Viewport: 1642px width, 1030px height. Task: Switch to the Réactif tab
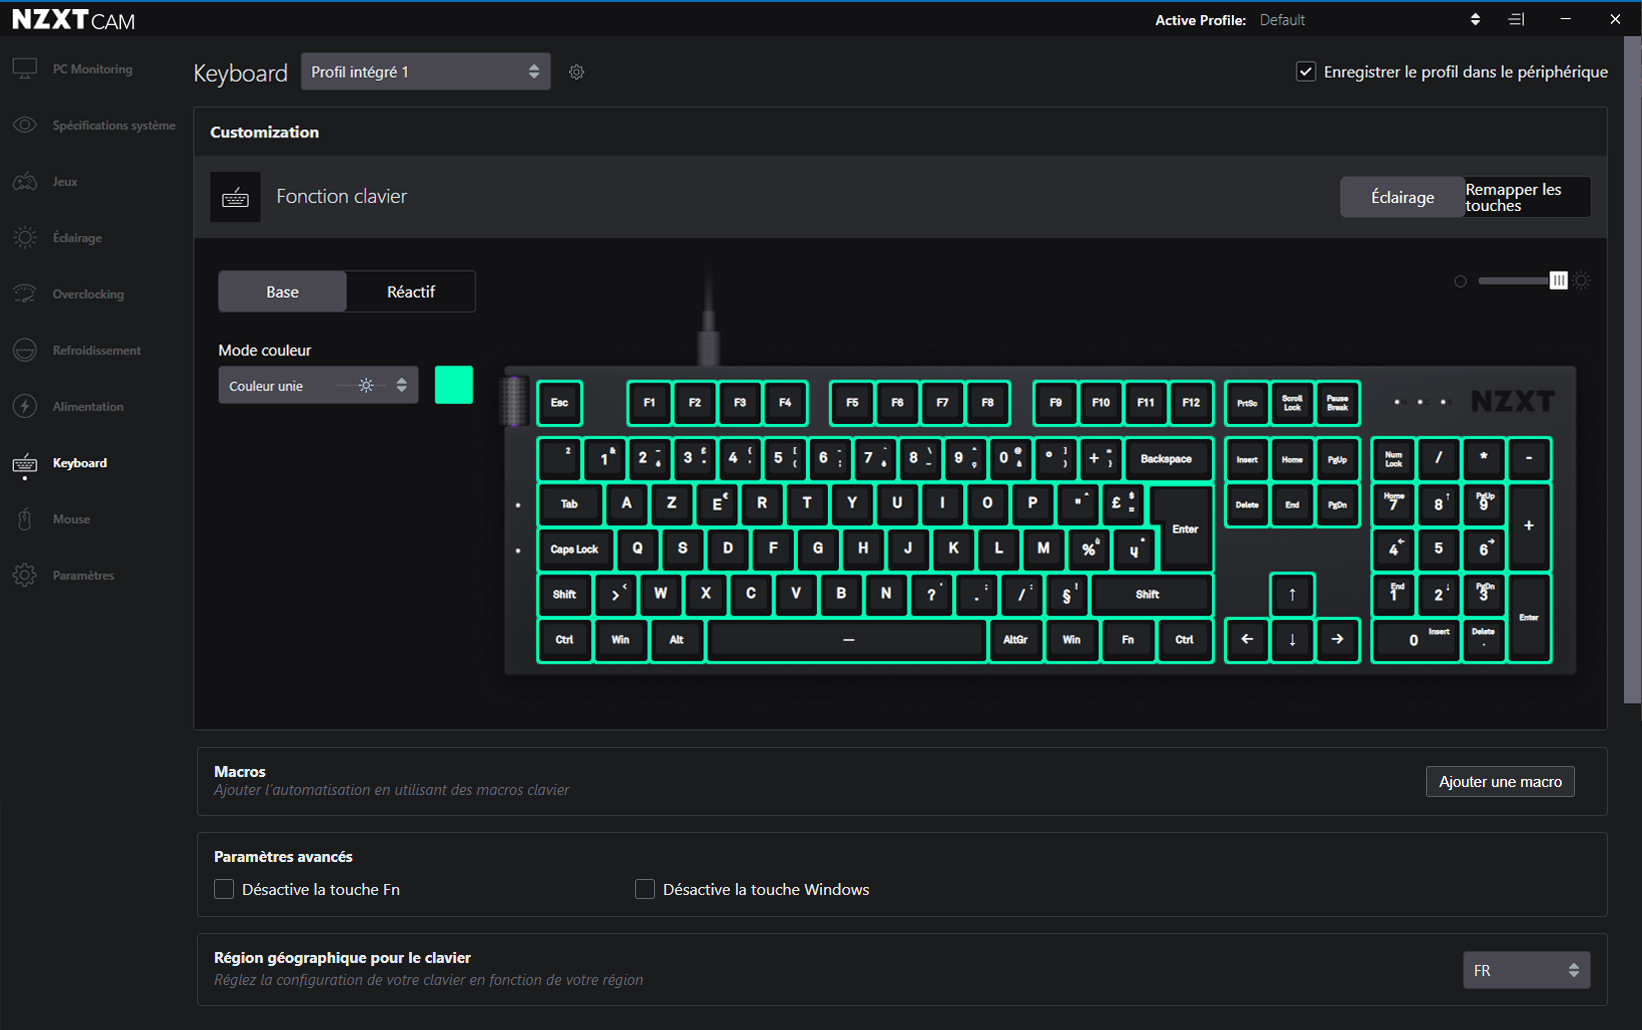(410, 292)
